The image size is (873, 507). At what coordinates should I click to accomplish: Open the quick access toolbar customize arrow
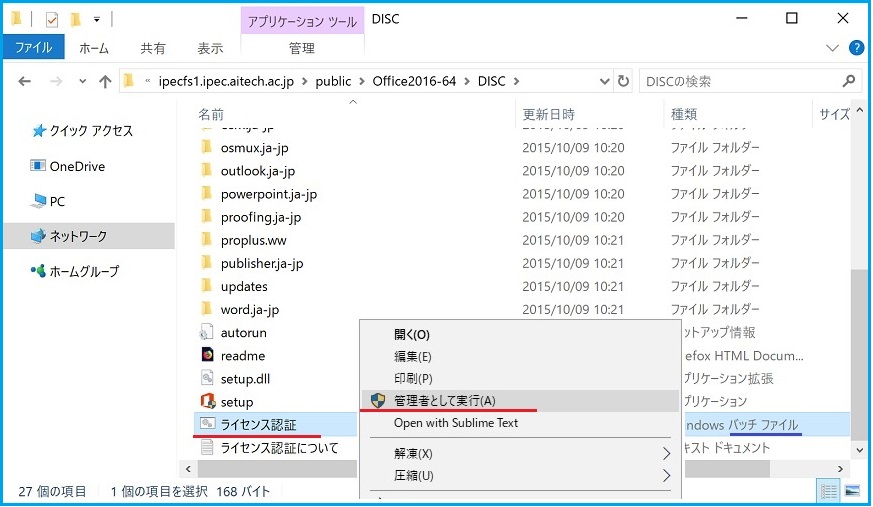tap(97, 19)
